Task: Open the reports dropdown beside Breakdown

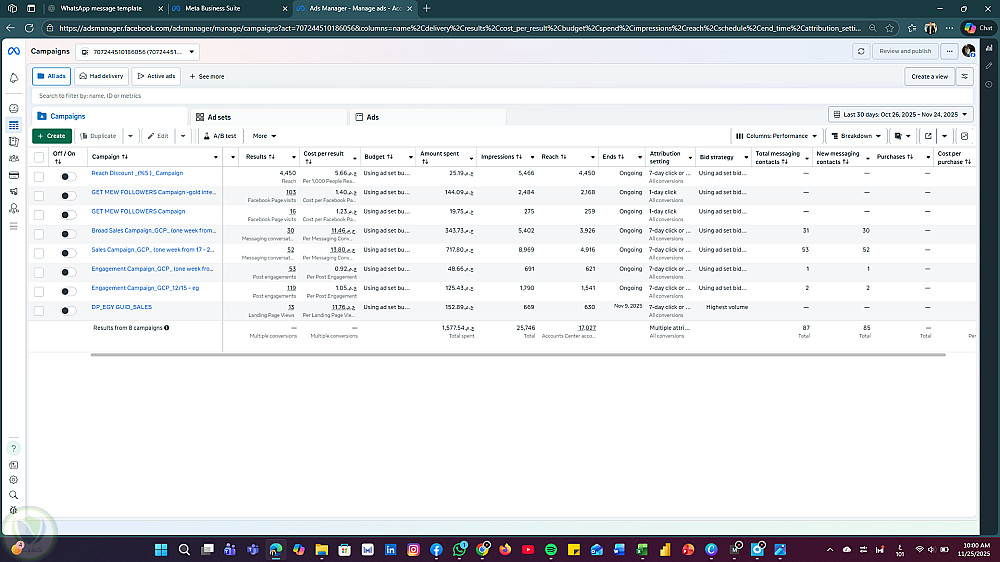Action: 902,136
